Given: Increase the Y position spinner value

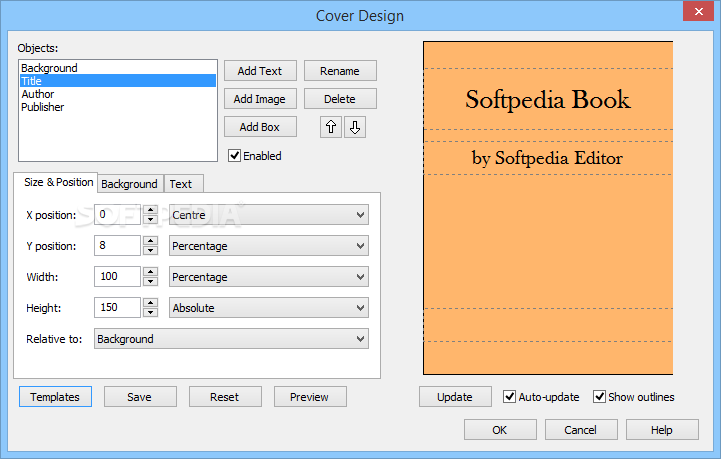Looking at the screenshot, I should pyautogui.click(x=150, y=241).
